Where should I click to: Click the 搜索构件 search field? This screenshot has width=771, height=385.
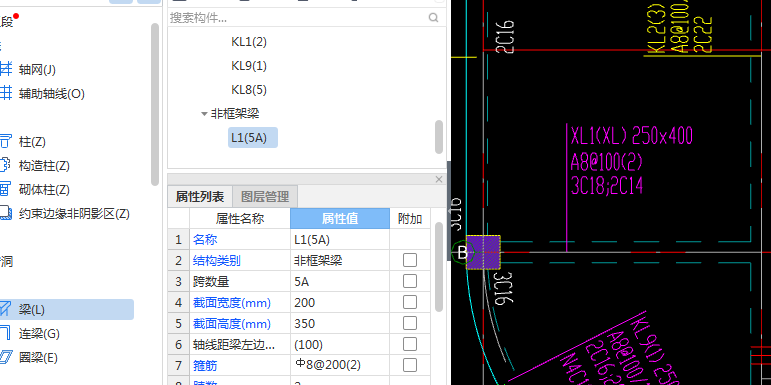pos(297,18)
